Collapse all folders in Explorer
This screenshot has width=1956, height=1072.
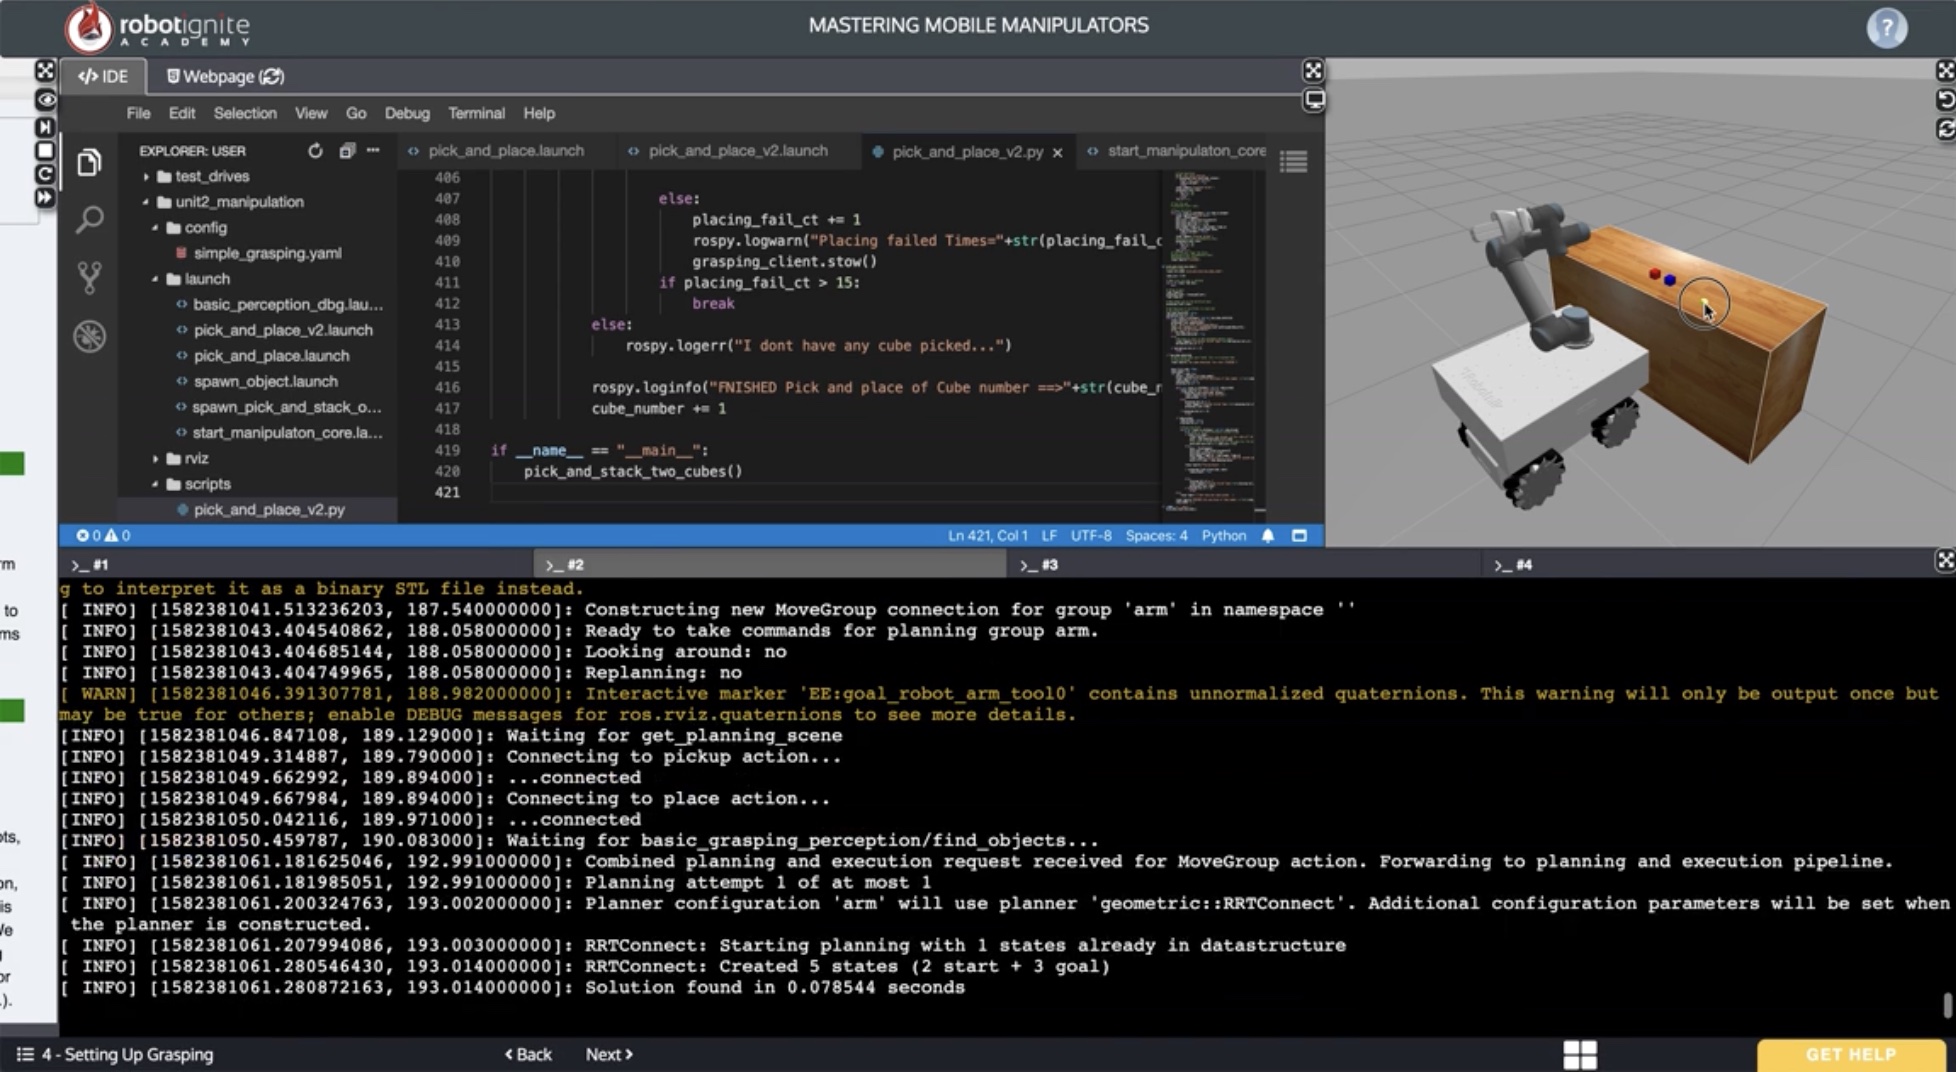[346, 151]
